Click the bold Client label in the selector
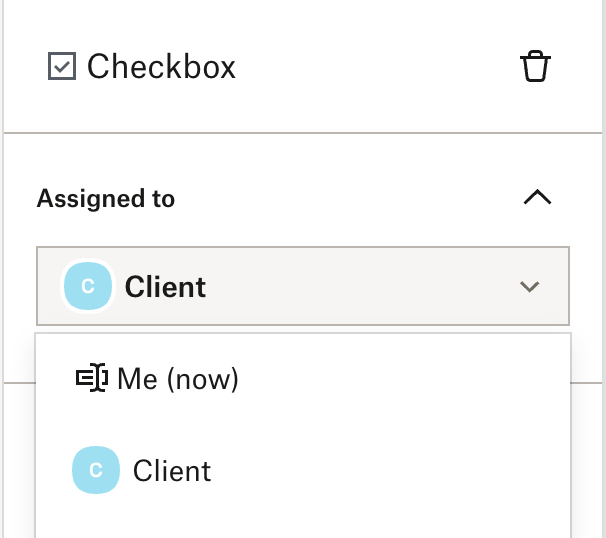The image size is (606, 538). click(x=165, y=287)
